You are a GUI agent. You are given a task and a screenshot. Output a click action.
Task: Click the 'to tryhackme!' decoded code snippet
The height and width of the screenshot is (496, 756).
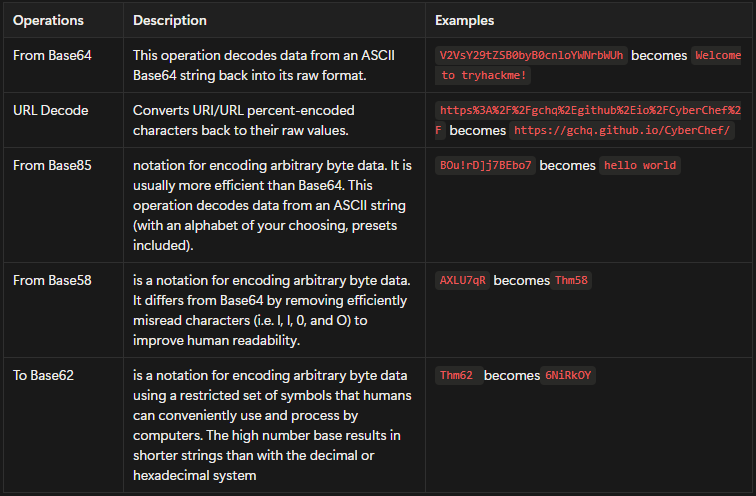pyautogui.click(x=483, y=76)
